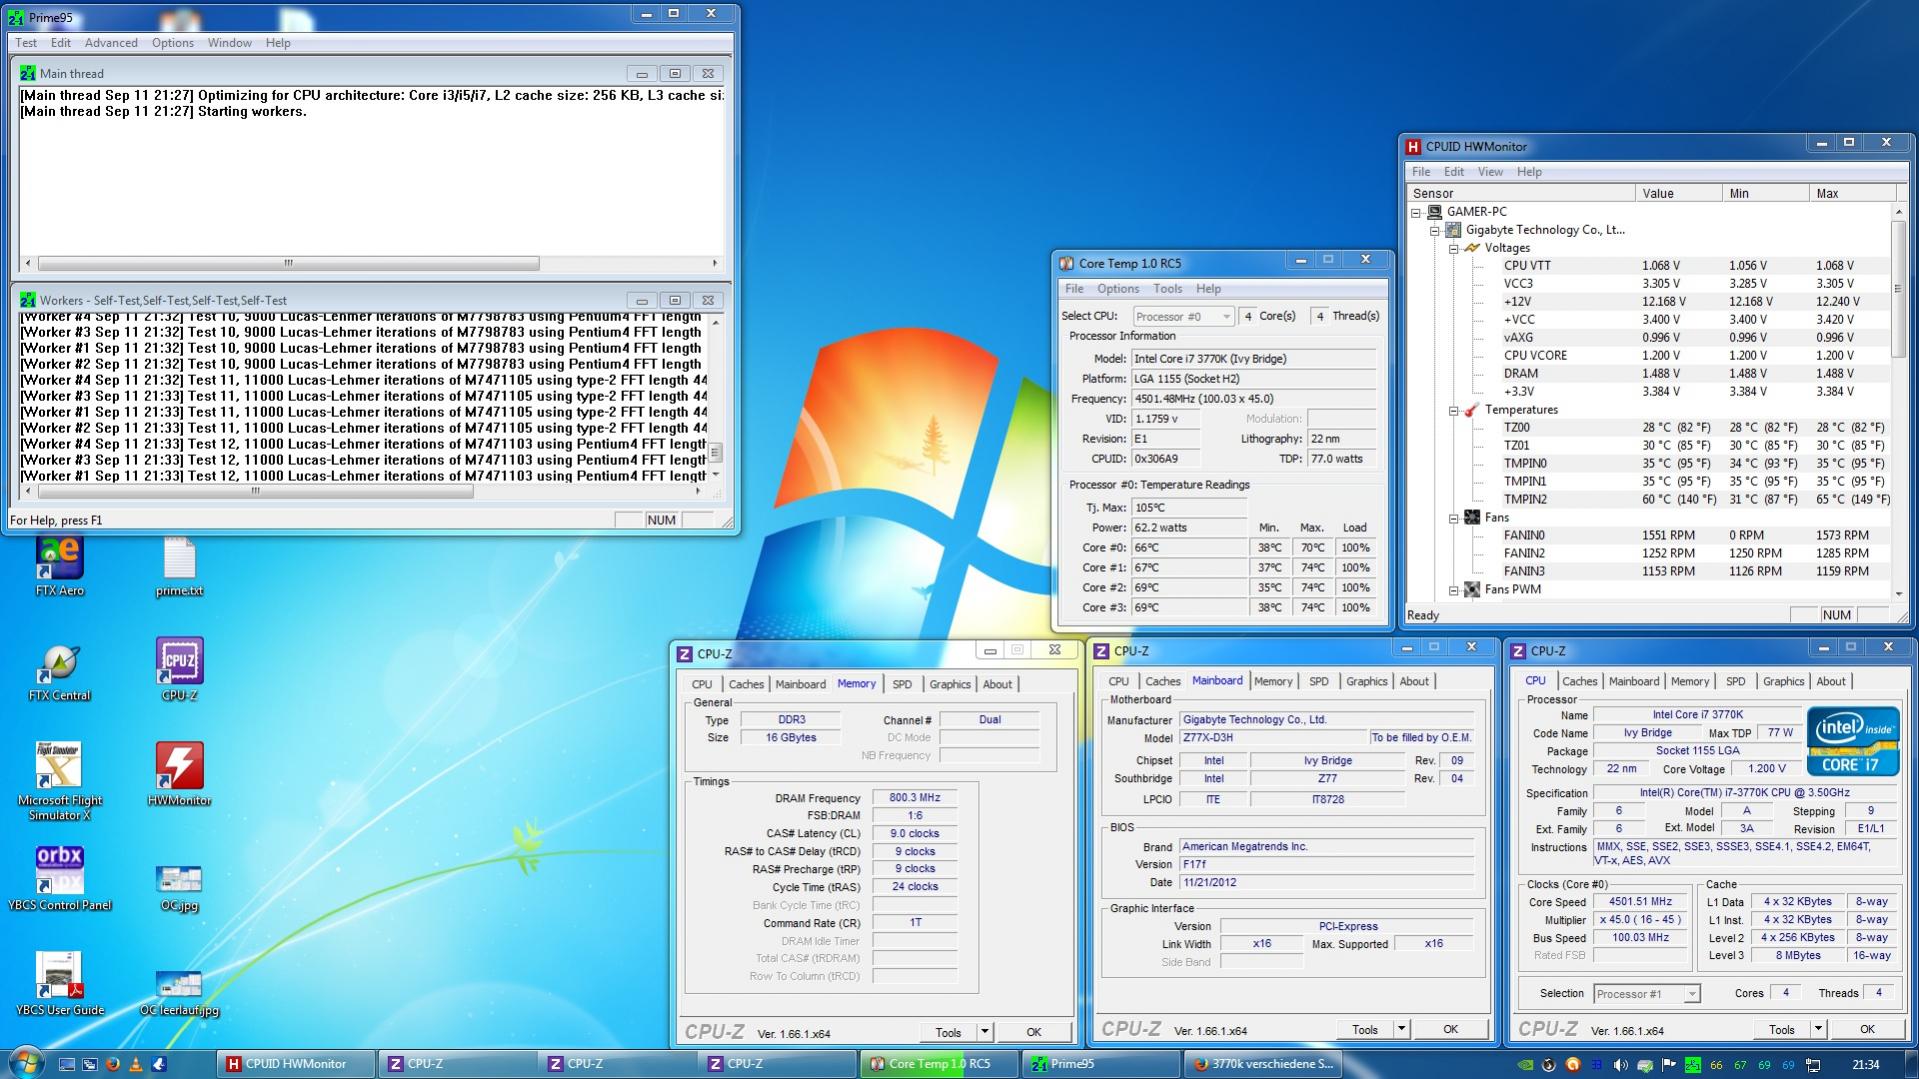Image resolution: width=1919 pixels, height=1079 pixels.
Task: Click the Windows Start orb
Action: click(x=26, y=1064)
